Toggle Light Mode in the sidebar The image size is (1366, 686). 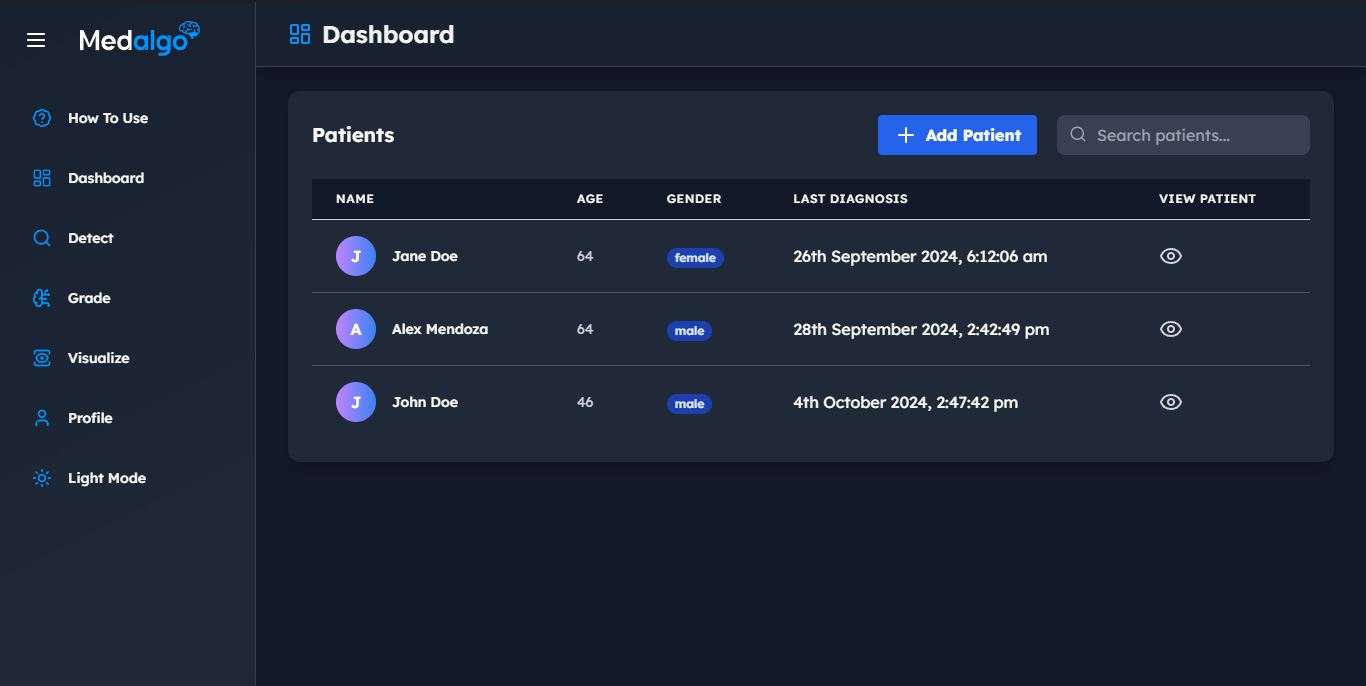click(106, 478)
